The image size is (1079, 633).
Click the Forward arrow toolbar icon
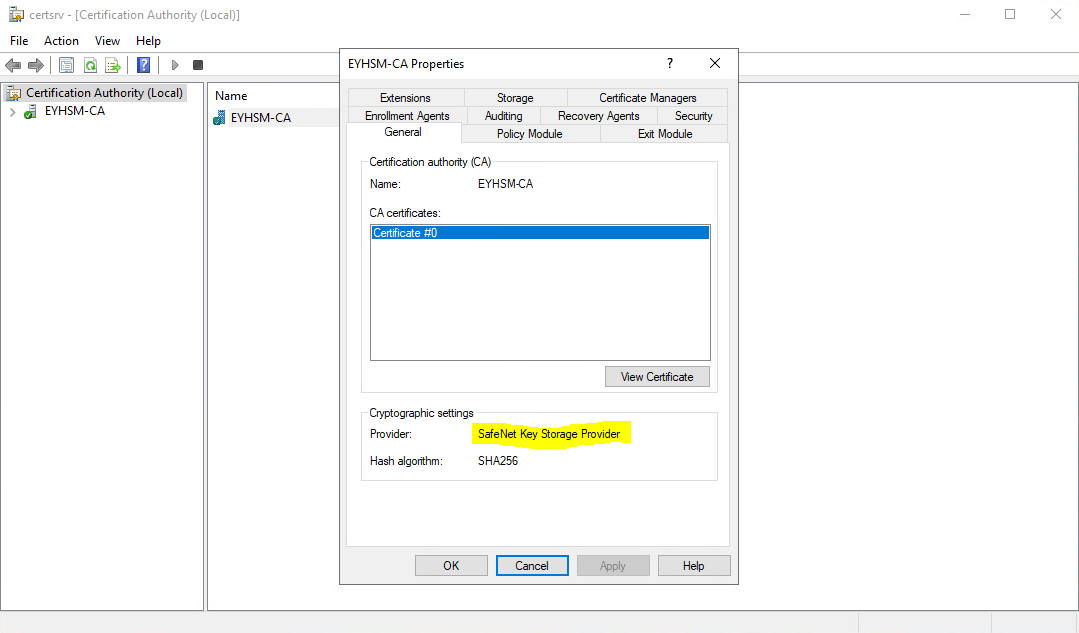pos(36,65)
